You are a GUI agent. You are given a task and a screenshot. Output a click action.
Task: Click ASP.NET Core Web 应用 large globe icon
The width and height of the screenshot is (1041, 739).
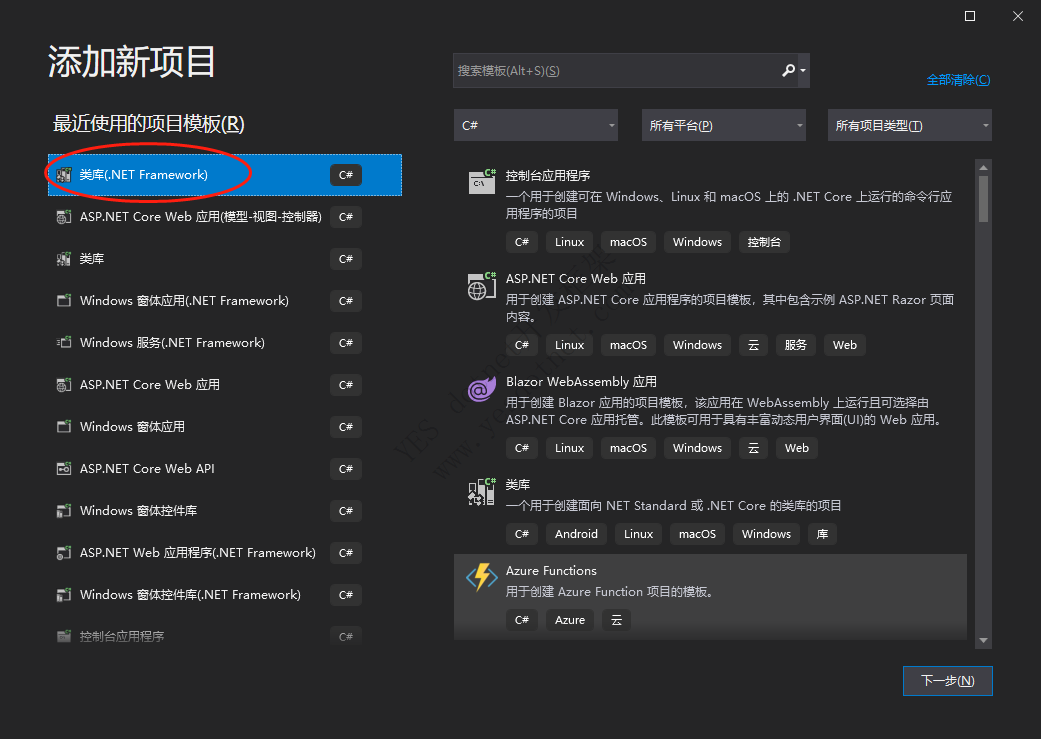(x=482, y=286)
